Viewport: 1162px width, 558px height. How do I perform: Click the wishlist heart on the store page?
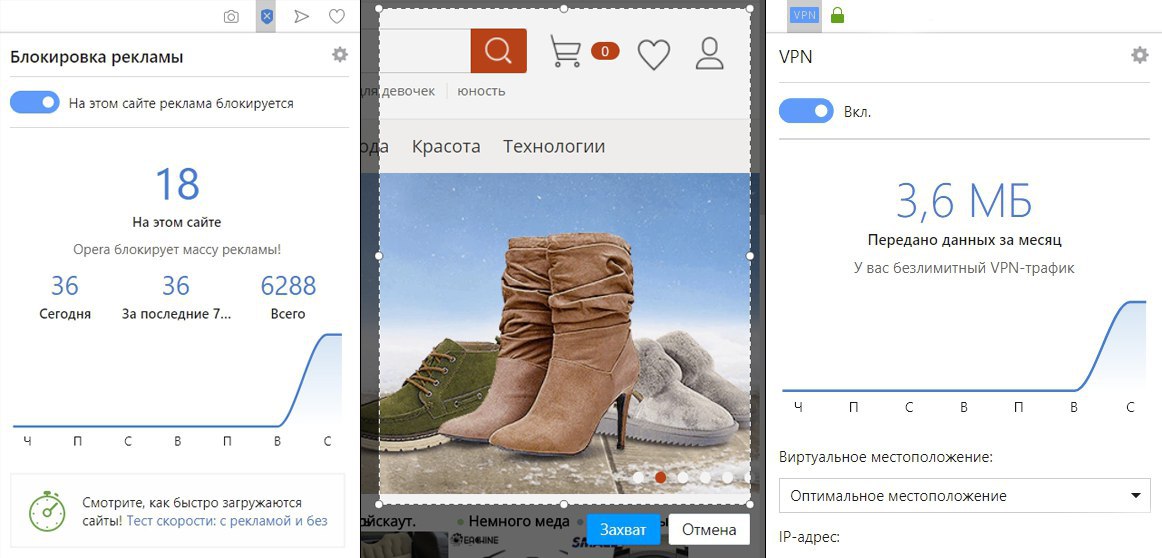pyautogui.click(x=654, y=55)
